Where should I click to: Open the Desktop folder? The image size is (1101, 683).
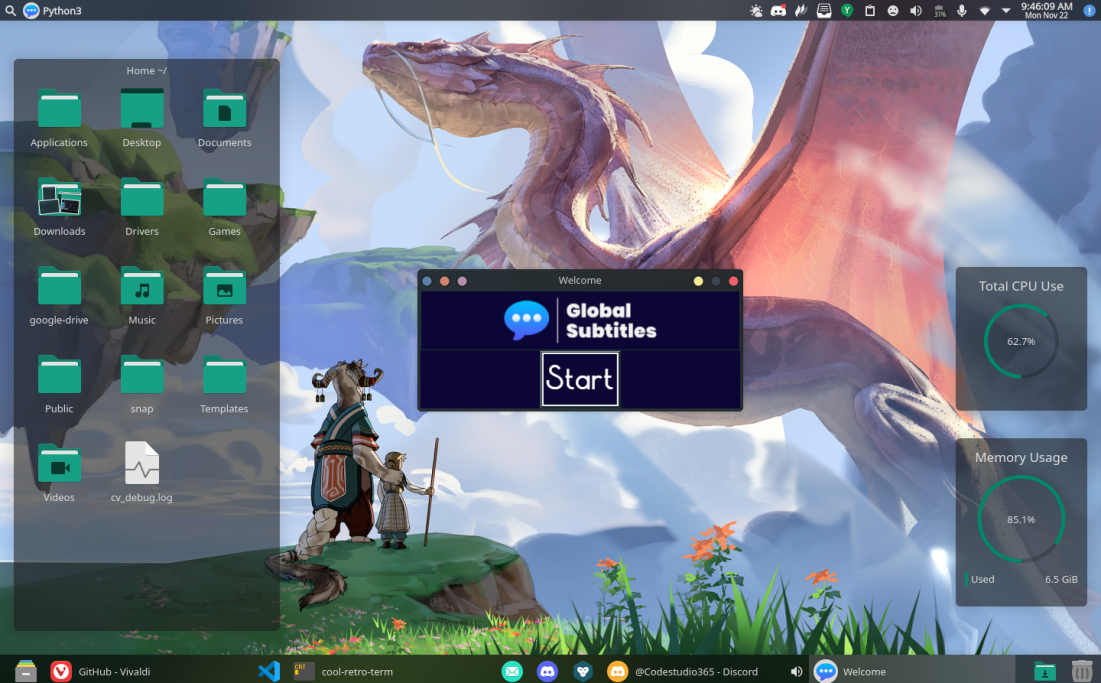coord(142,118)
